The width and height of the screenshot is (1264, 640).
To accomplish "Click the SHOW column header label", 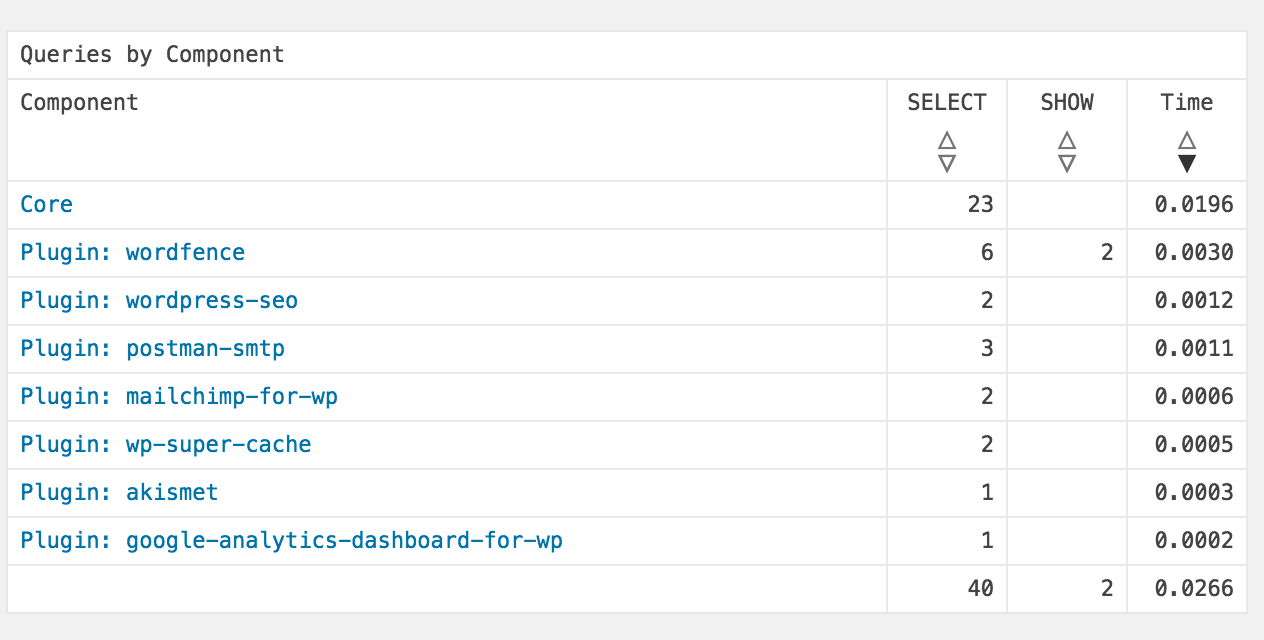I will click(1067, 102).
